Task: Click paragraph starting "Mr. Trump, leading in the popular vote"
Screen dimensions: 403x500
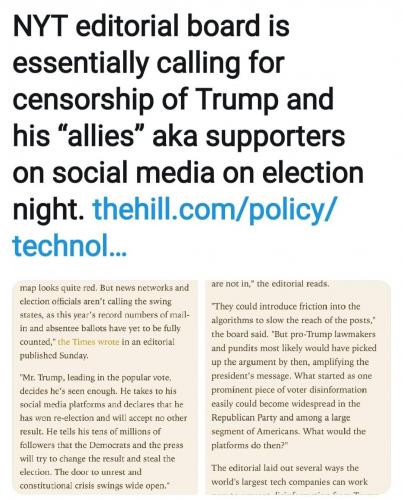Action: point(104,431)
